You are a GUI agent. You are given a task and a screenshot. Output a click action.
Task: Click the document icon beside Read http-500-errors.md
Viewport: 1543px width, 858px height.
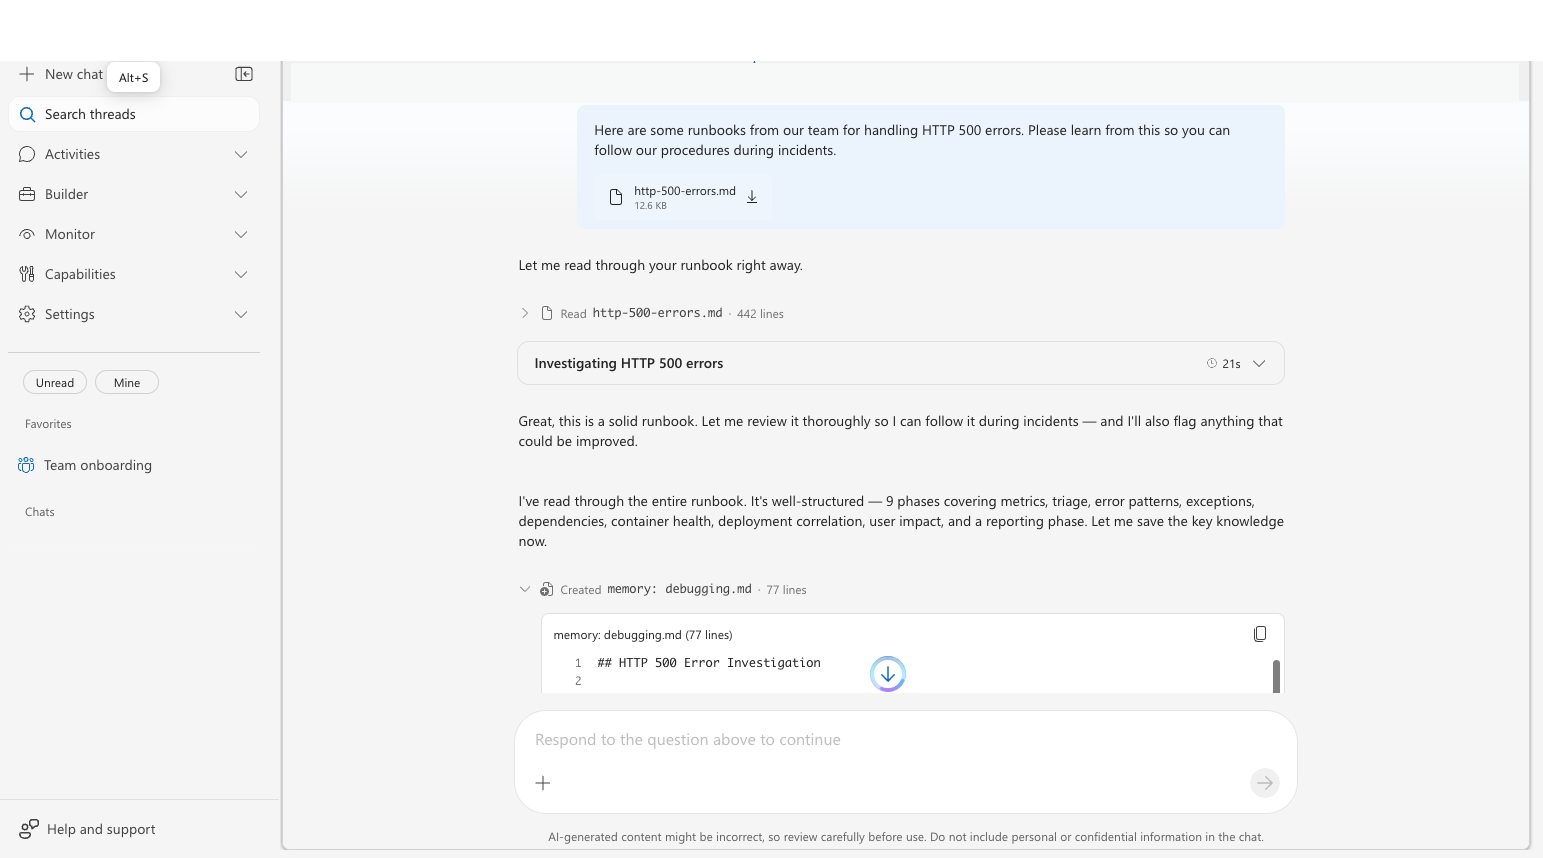point(547,313)
